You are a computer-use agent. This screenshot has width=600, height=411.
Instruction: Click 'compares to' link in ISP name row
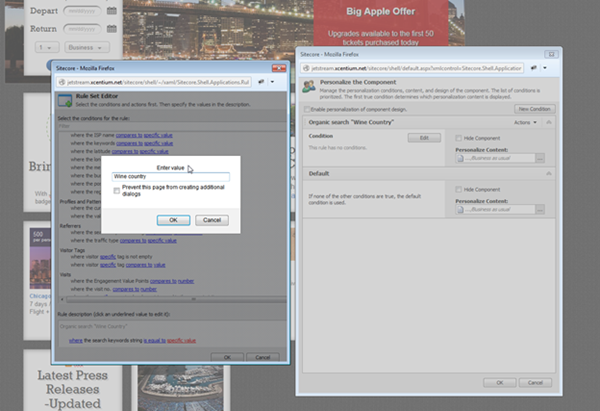129,135
